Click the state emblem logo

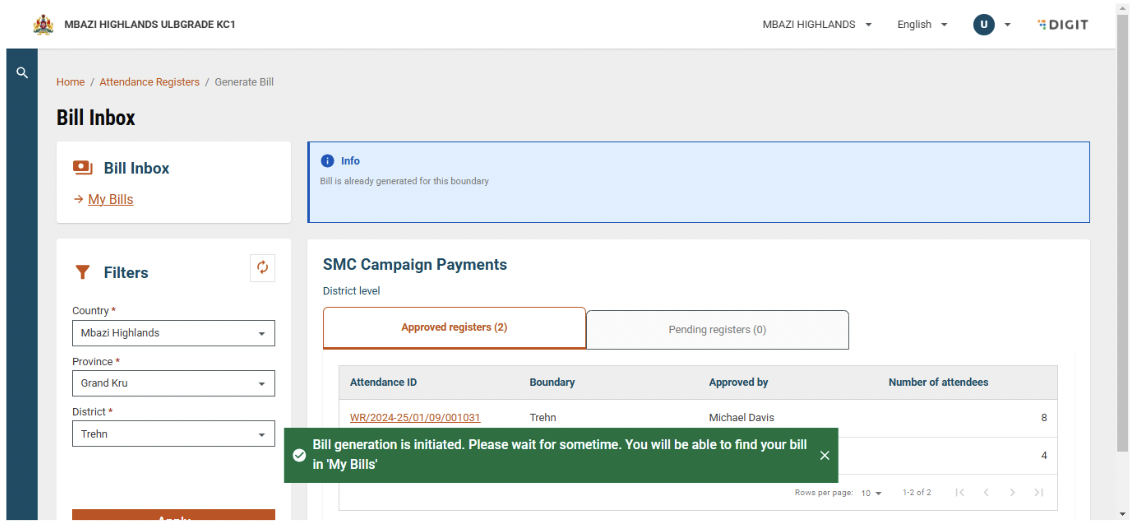point(43,24)
